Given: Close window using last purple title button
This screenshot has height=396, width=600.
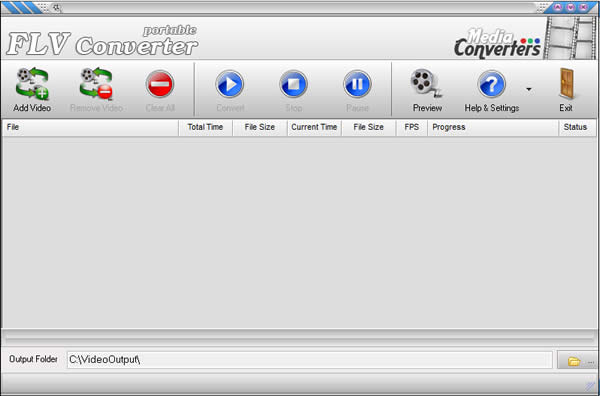Looking at the screenshot, I should coord(584,7).
